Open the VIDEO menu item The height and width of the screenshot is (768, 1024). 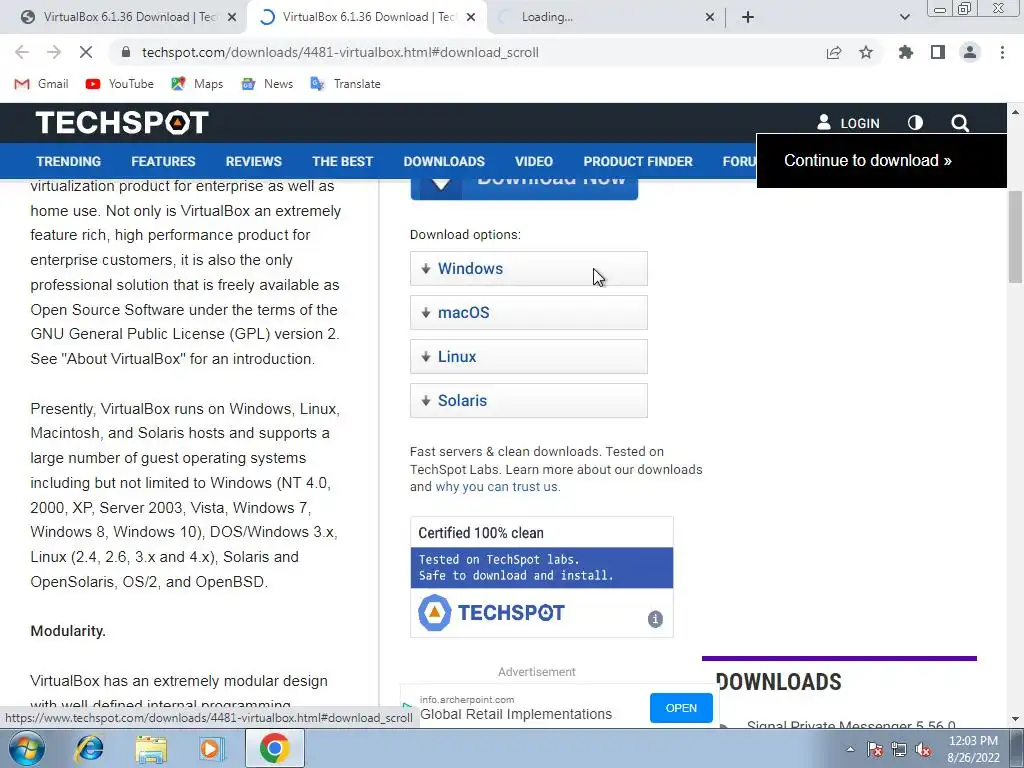[x=534, y=161]
